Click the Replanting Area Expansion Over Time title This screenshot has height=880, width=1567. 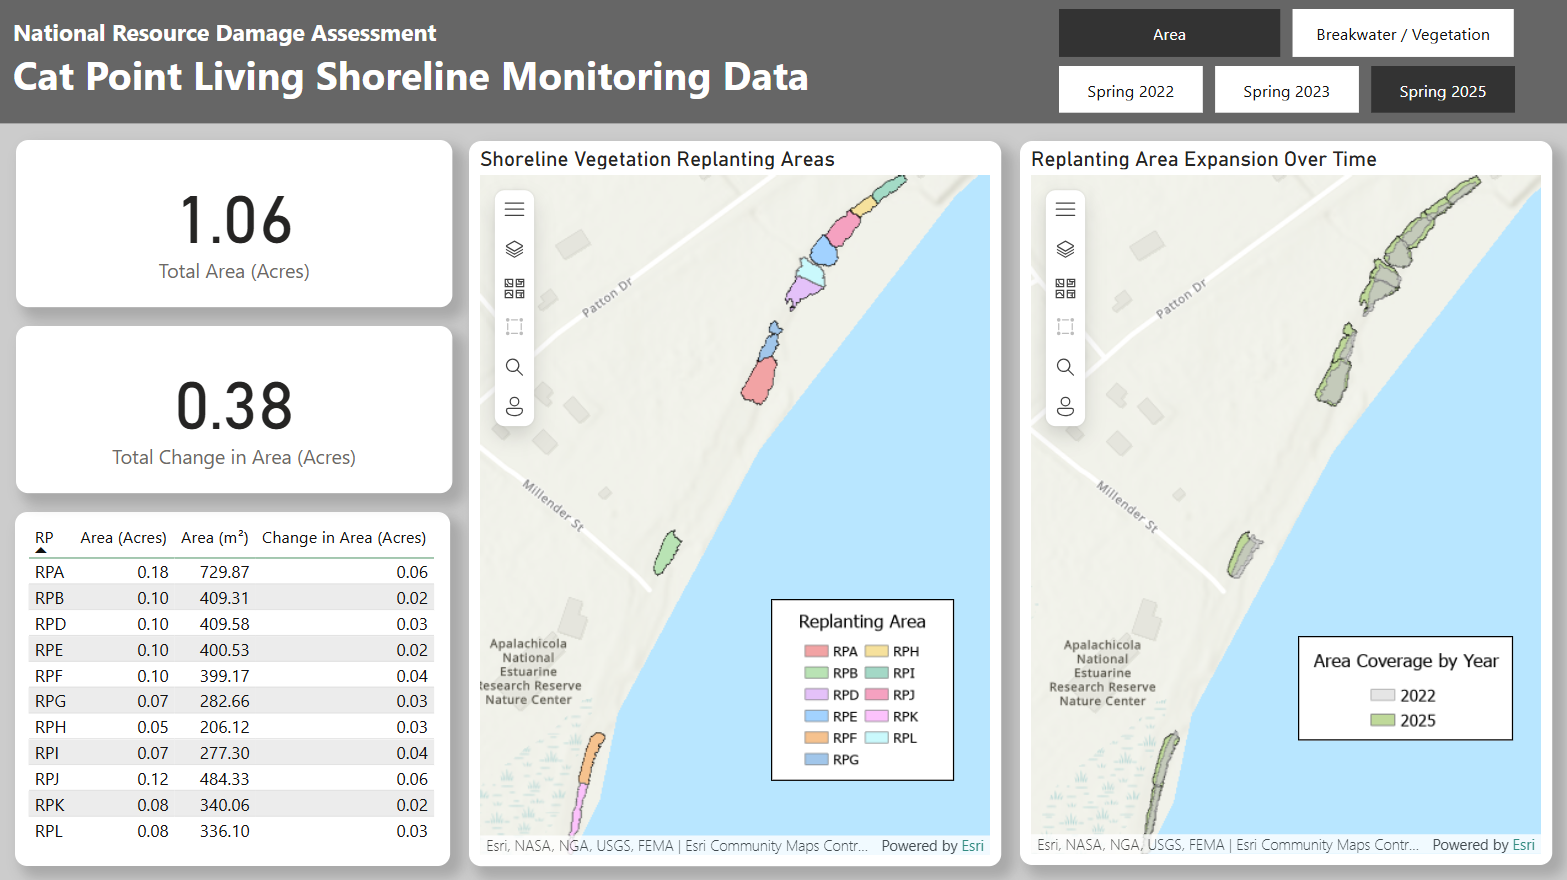coord(1204,159)
